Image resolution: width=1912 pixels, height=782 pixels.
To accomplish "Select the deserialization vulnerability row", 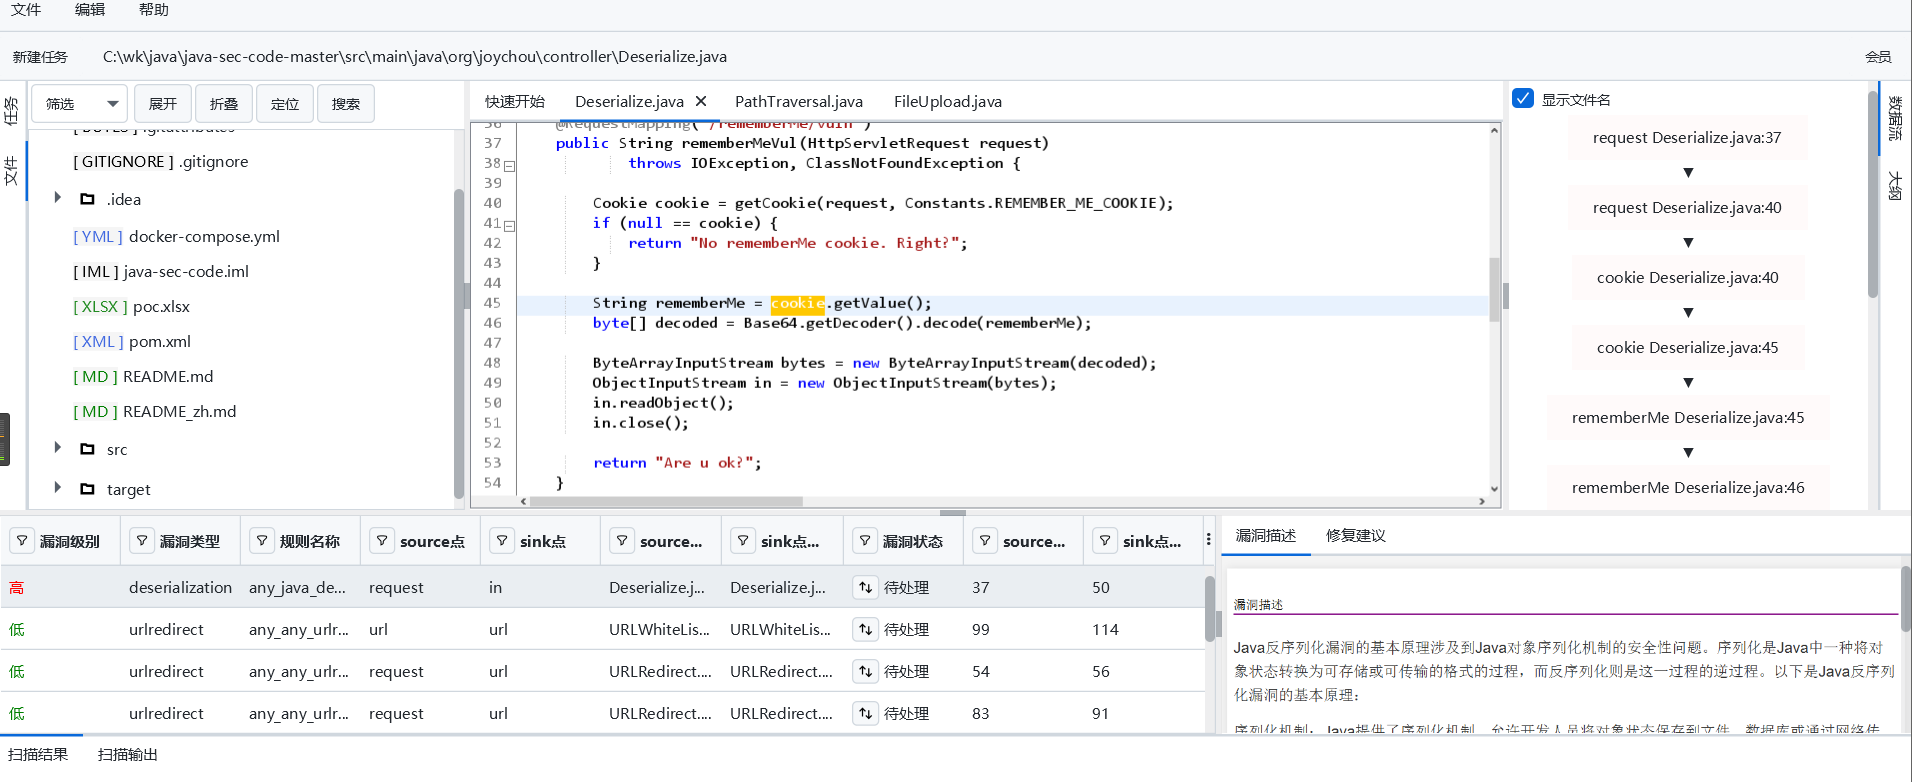I will (602, 587).
